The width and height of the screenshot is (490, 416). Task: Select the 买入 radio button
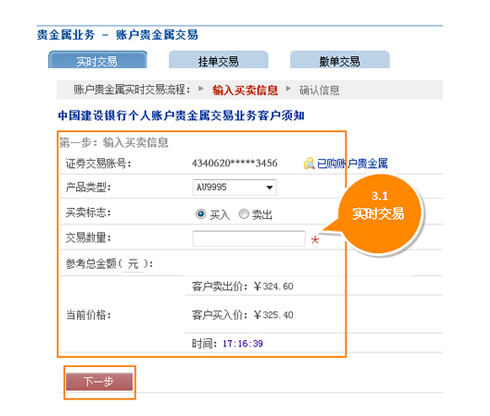pos(201,214)
